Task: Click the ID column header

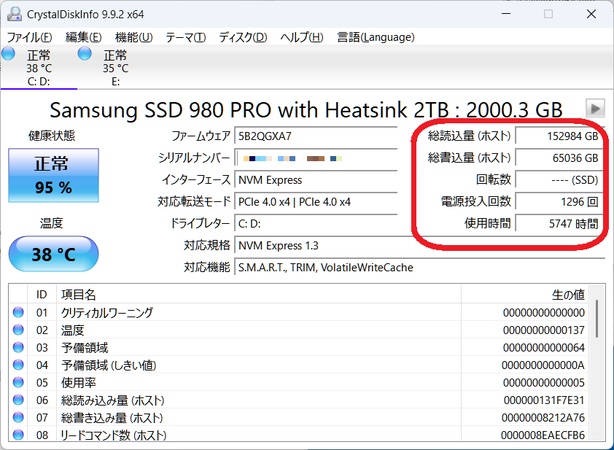Action: pyautogui.click(x=42, y=295)
